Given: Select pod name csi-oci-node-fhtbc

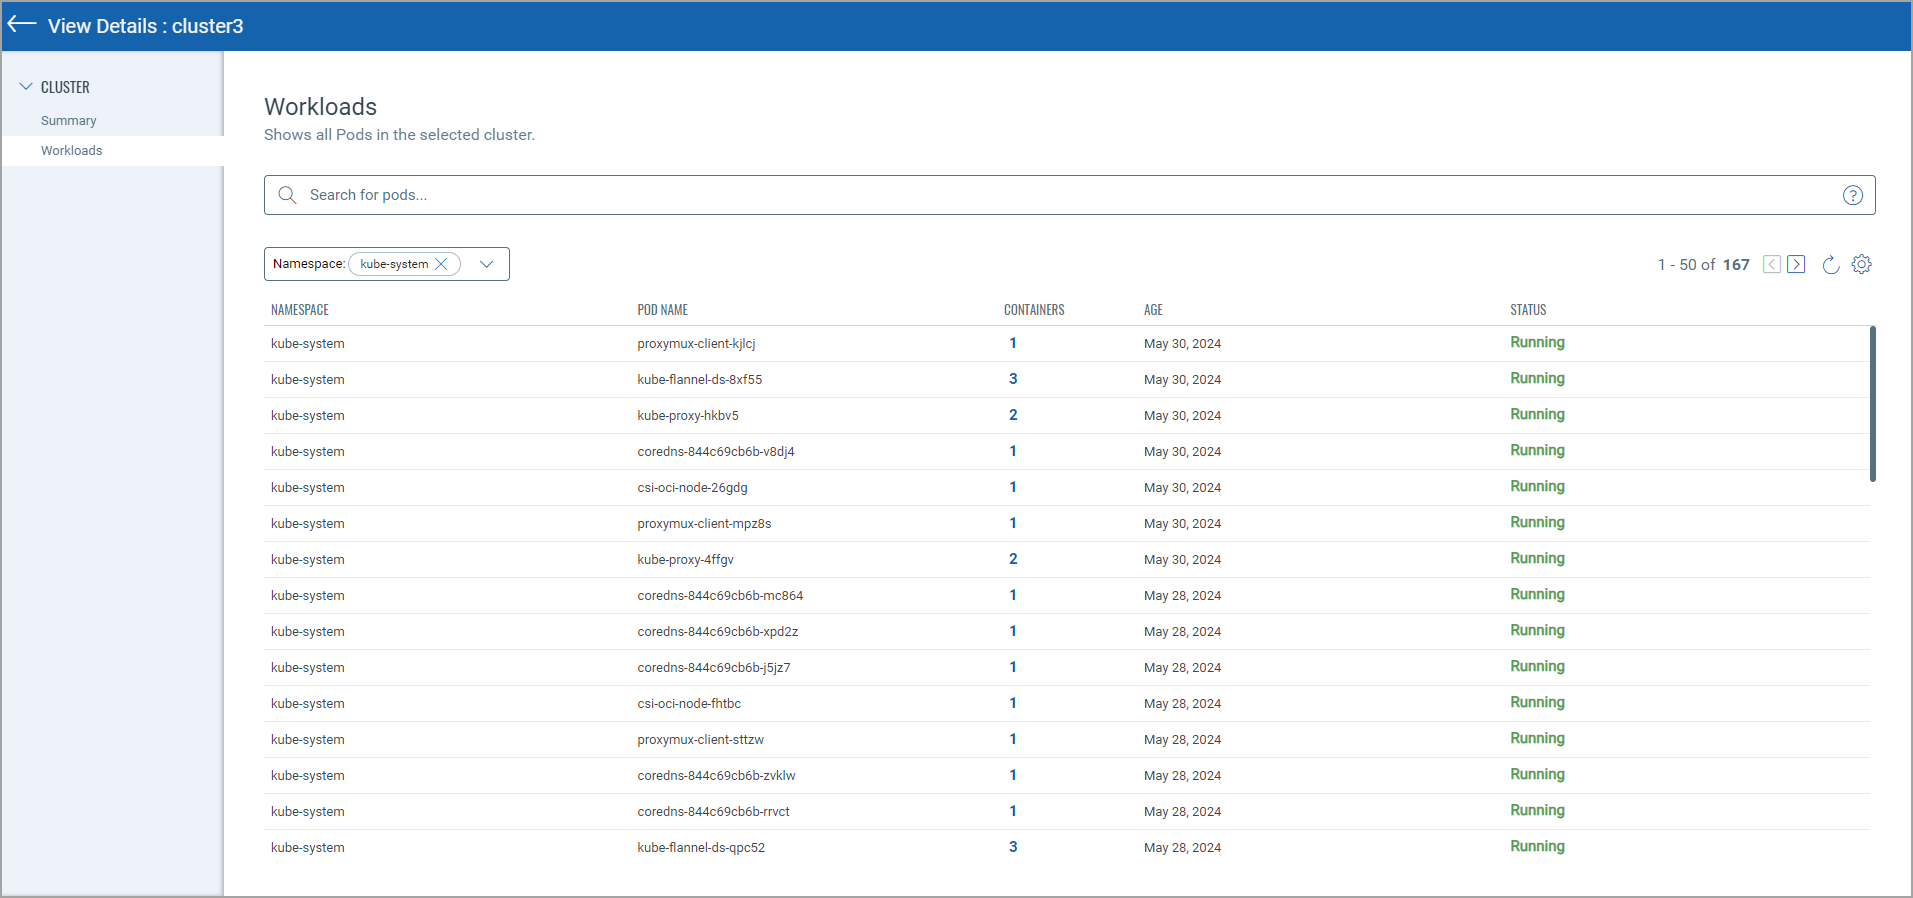Looking at the screenshot, I should [689, 704].
